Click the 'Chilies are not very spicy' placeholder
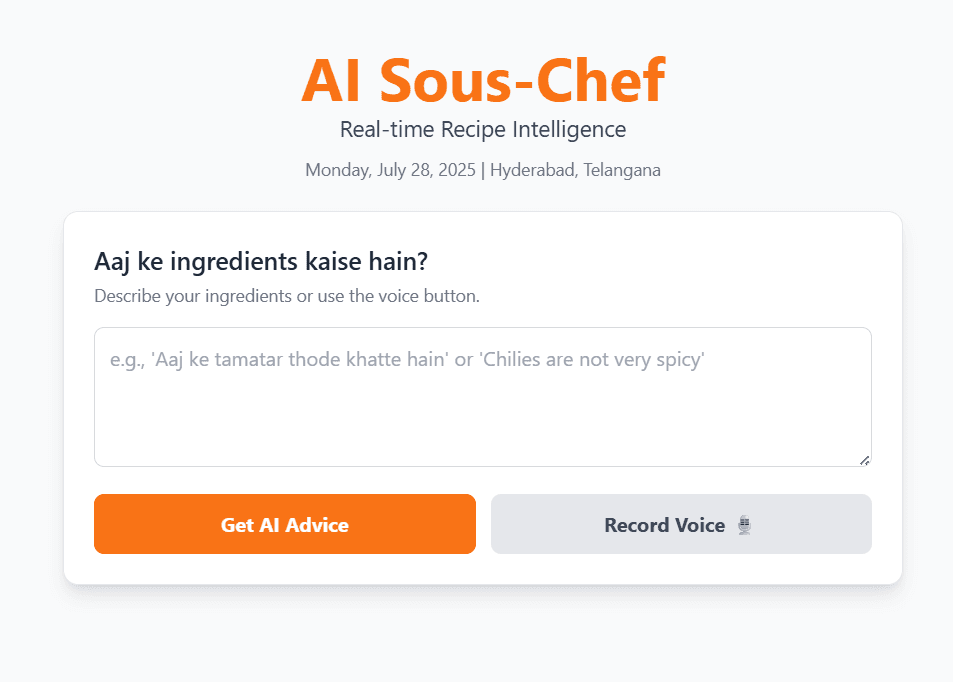Screen dimensions: 953x682 [593, 359]
